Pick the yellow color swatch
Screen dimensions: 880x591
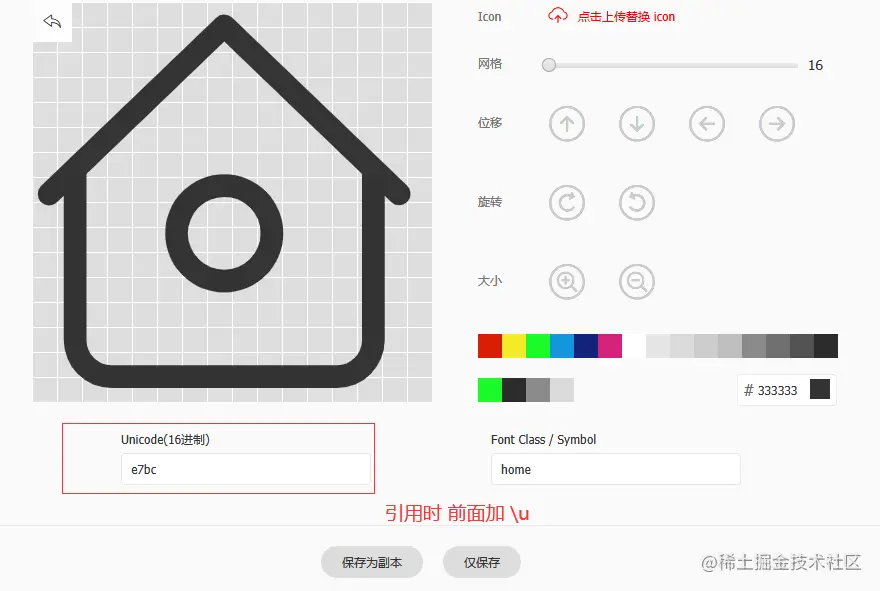tap(514, 346)
